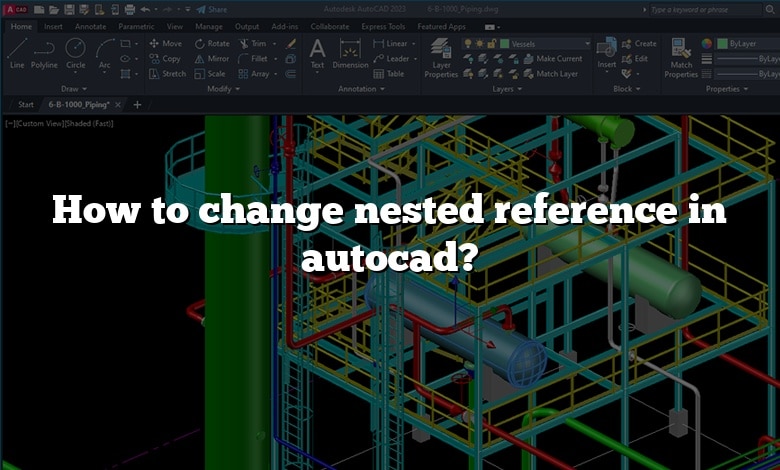The width and height of the screenshot is (780, 470).
Task: Toggle the layer padlock lock icon
Action: pos(491,44)
